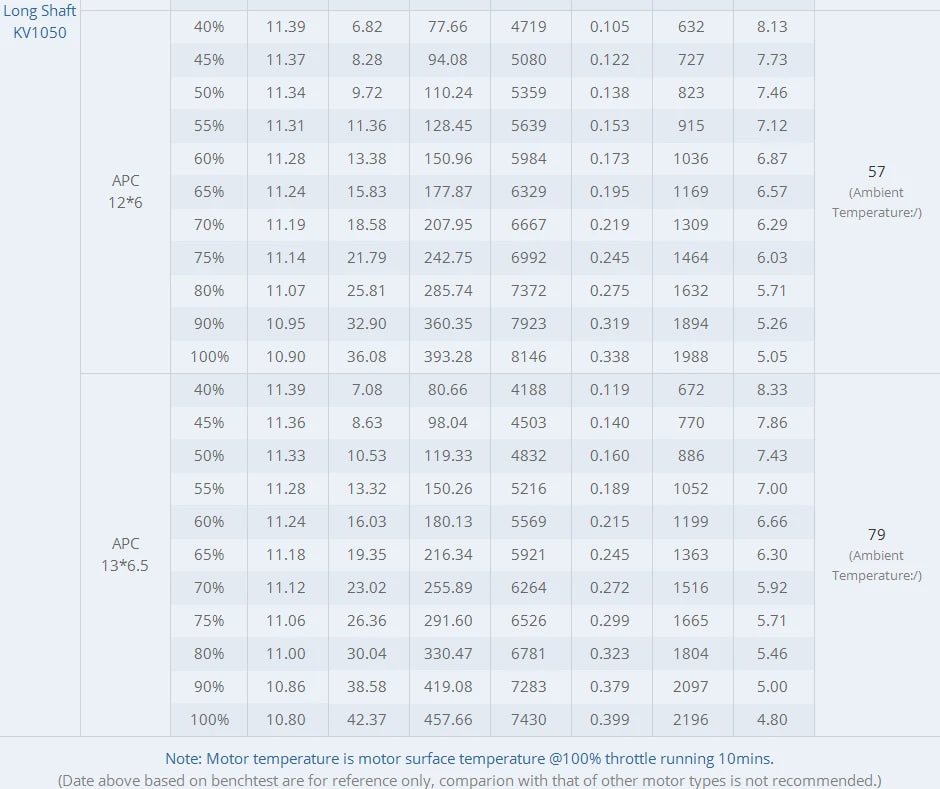Click the 10.80 voltage cell
Image resolution: width=940 pixels, height=789 pixels.
(286, 720)
